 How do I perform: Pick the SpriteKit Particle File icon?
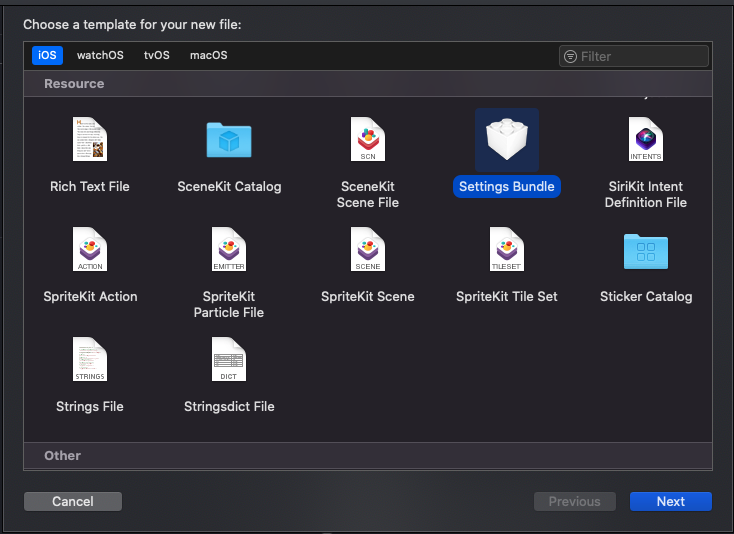pos(229,249)
